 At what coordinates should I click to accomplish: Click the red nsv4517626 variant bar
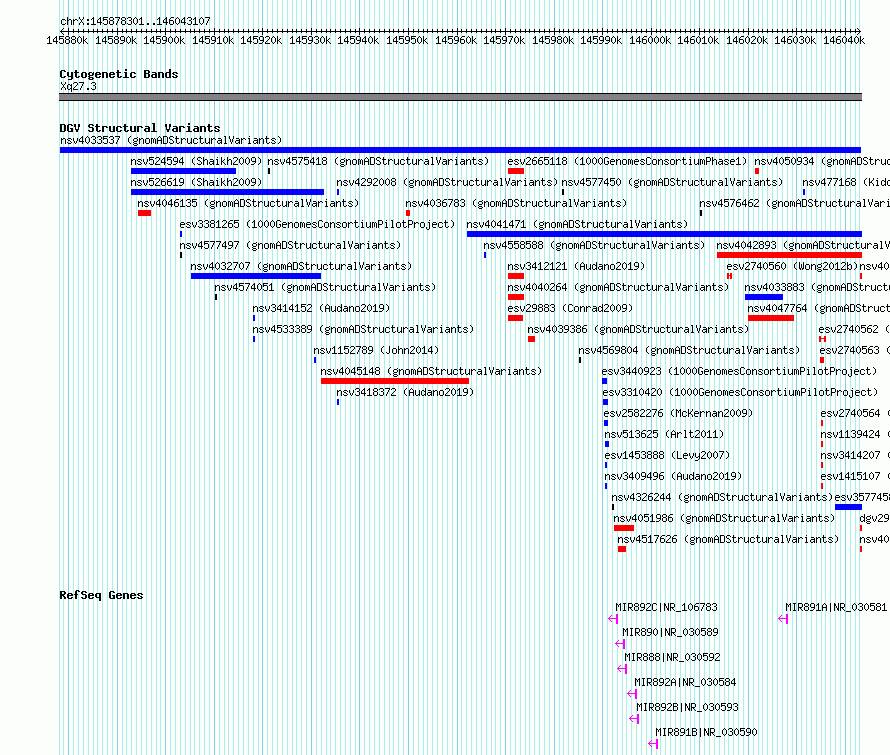point(622,549)
